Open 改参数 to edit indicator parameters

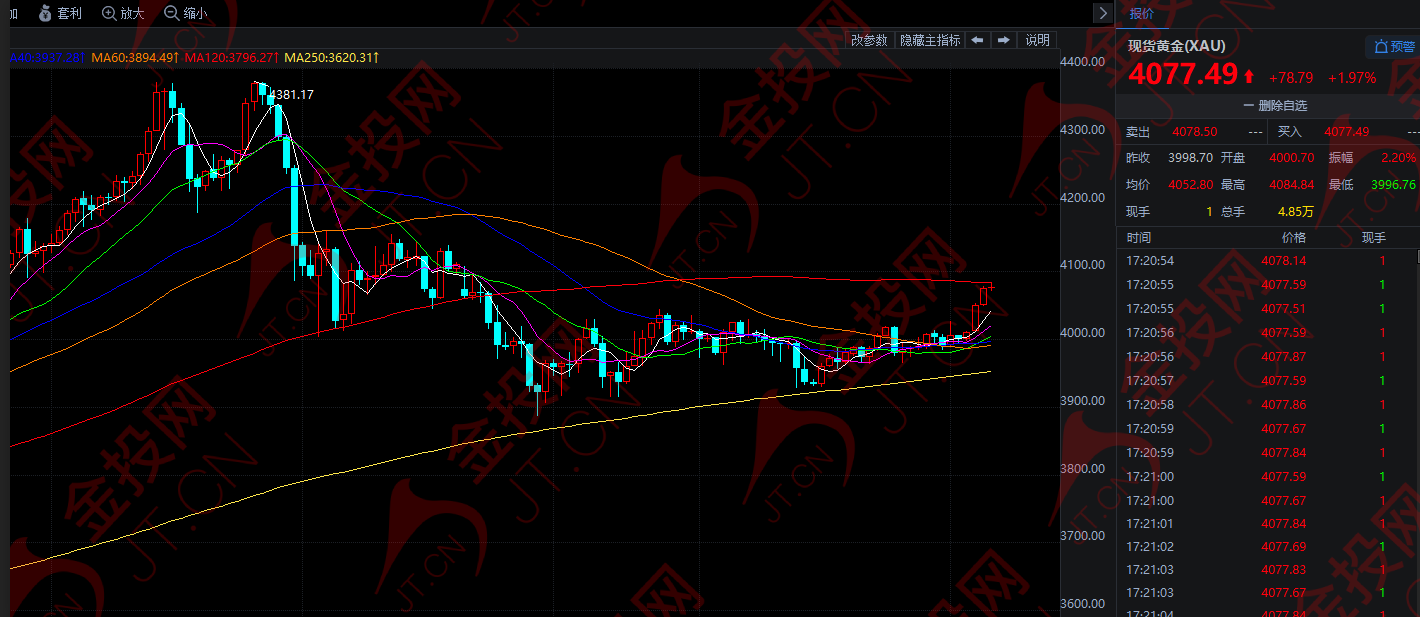point(869,40)
